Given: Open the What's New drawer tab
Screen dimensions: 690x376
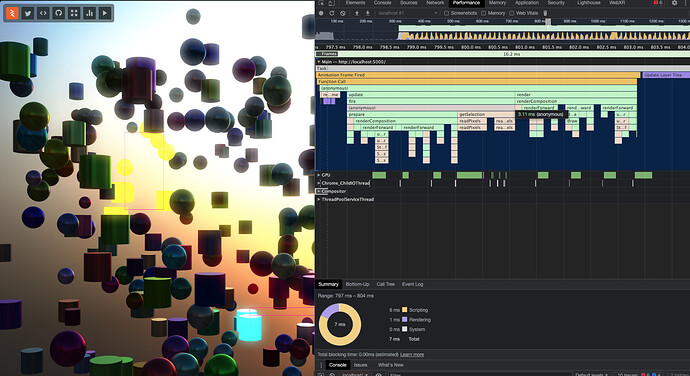Looking at the screenshot, I should [x=390, y=365].
